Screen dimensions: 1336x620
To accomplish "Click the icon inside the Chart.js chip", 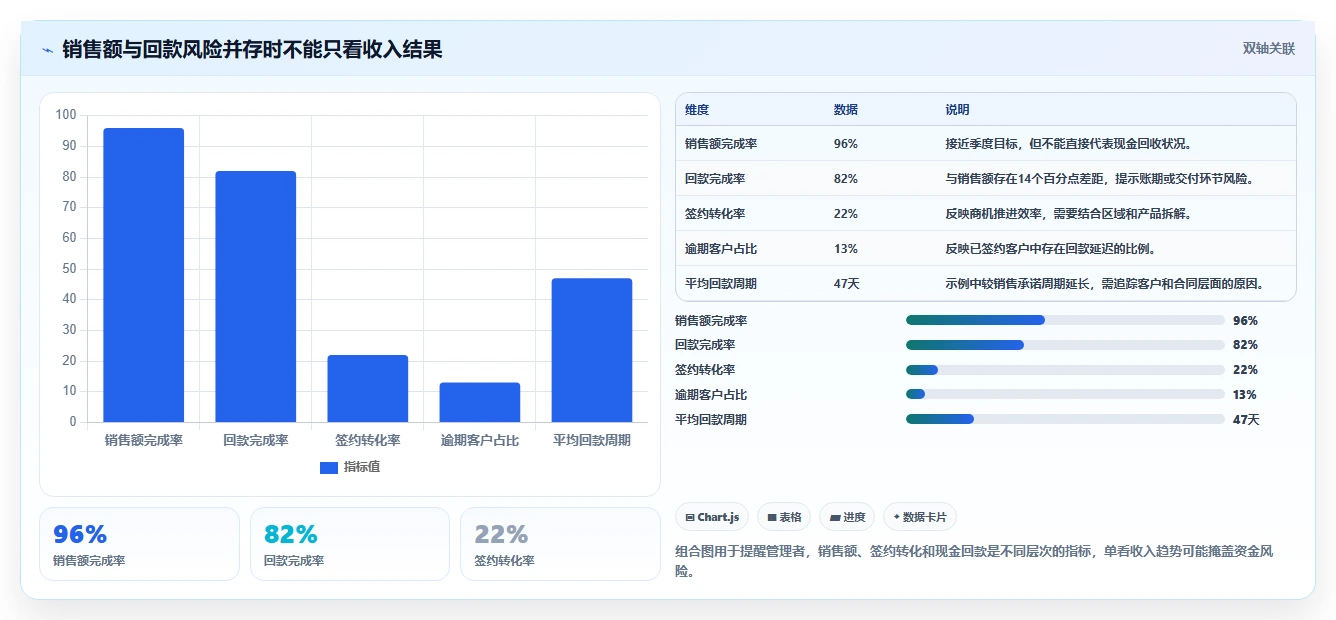I will [690, 517].
